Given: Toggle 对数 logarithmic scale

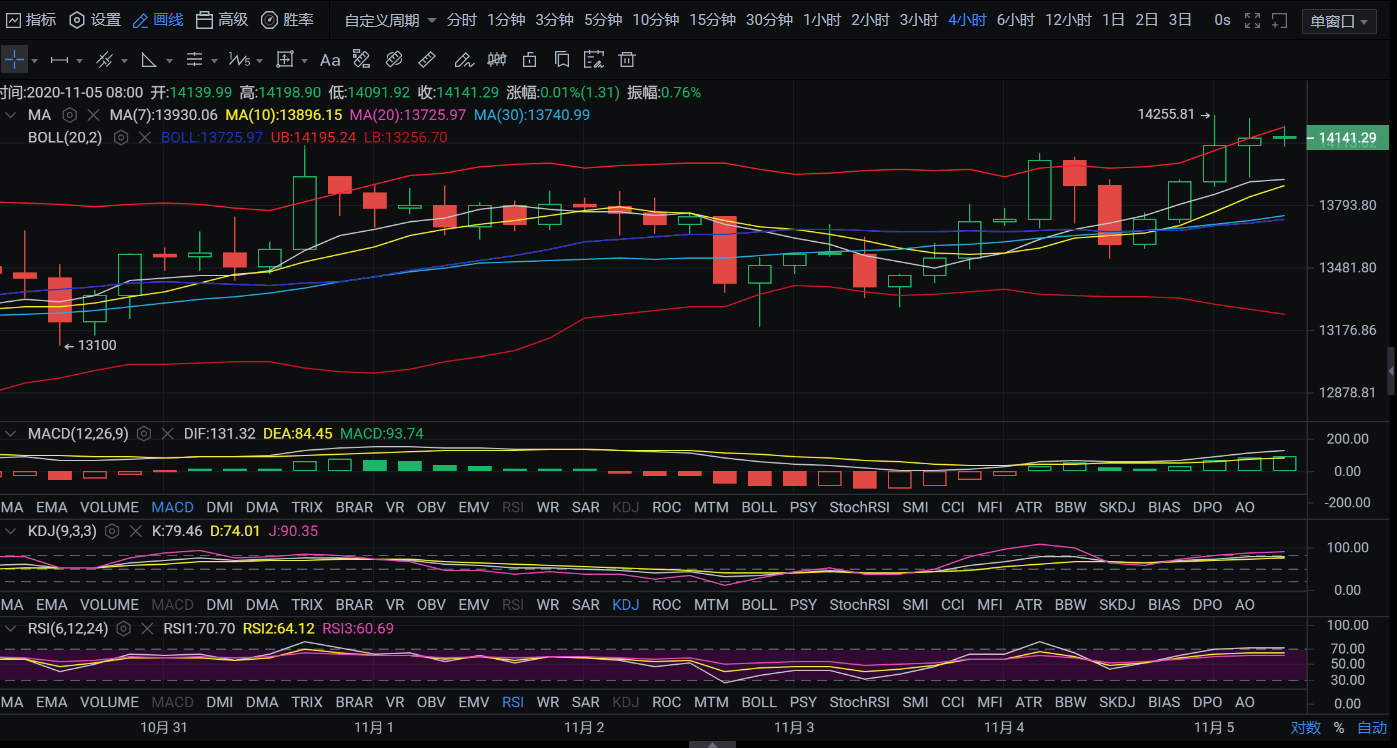Looking at the screenshot, I should point(1305,728).
